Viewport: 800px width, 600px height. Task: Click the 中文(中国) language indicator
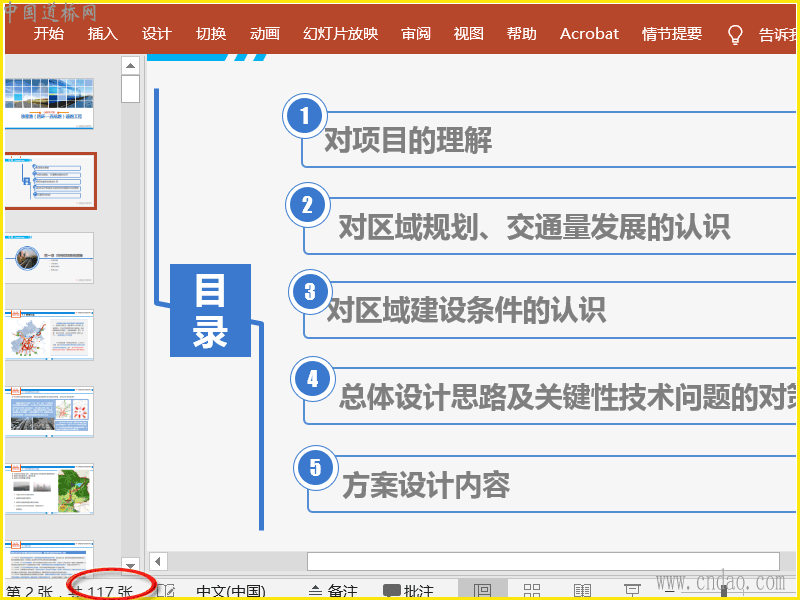231,592
